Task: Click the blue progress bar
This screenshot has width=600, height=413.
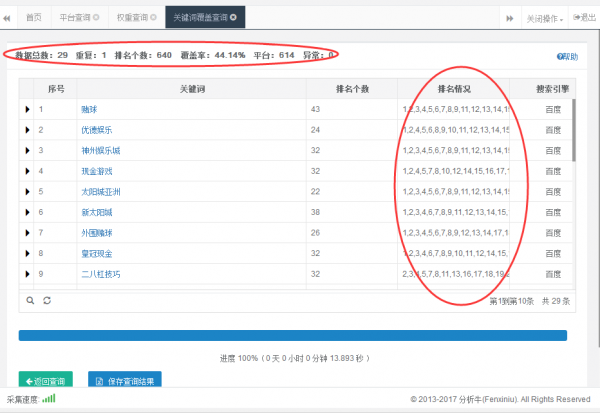Action: click(x=293, y=336)
